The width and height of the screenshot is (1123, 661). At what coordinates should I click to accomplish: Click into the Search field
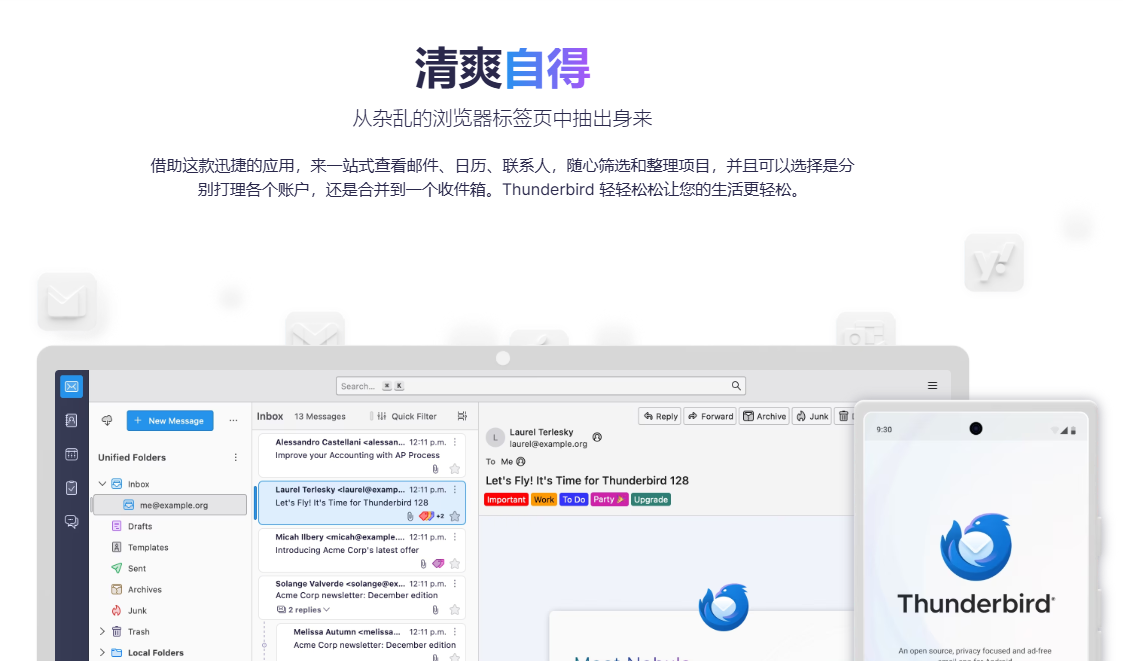pos(541,386)
